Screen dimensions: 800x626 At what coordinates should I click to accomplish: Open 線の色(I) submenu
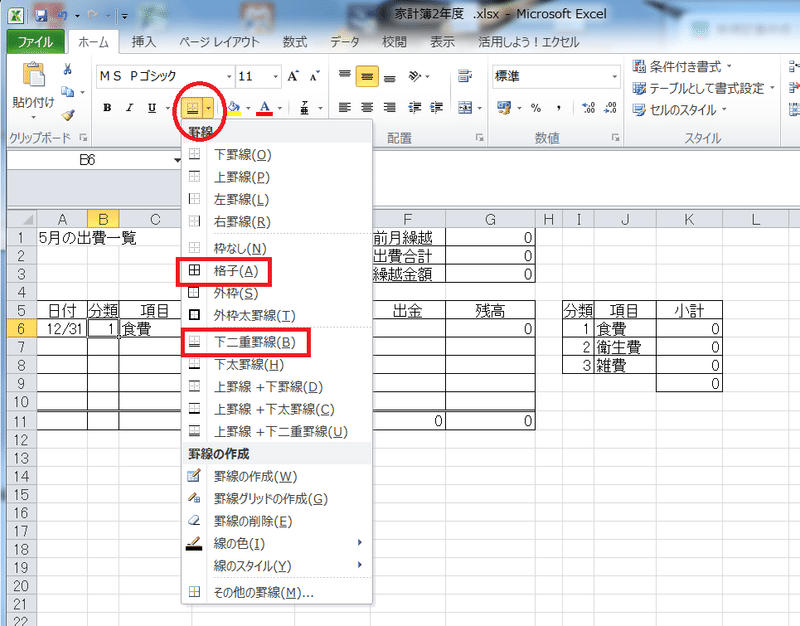tap(276, 544)
